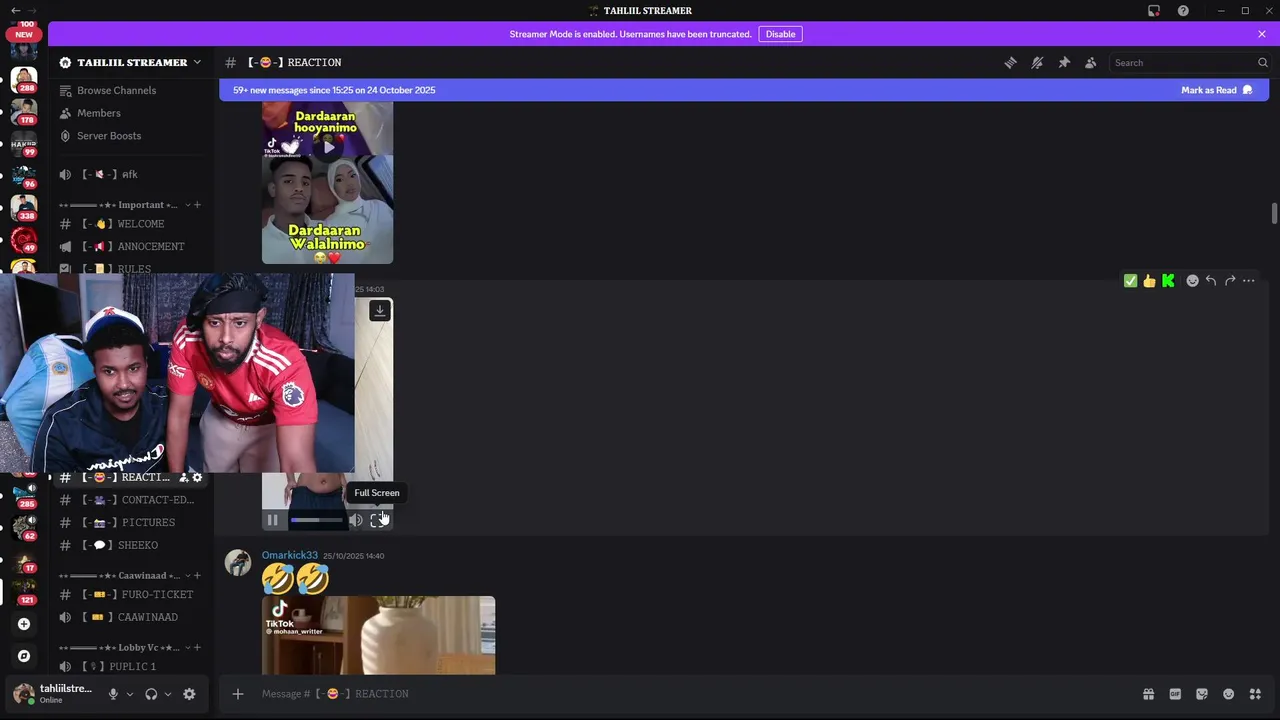
Task: Open pinned messages pin icon
Action: 1064,62
